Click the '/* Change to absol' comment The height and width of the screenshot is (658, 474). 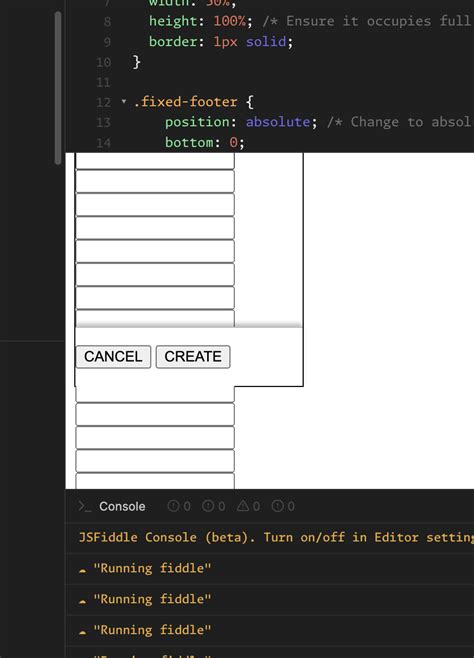point(400,122)
